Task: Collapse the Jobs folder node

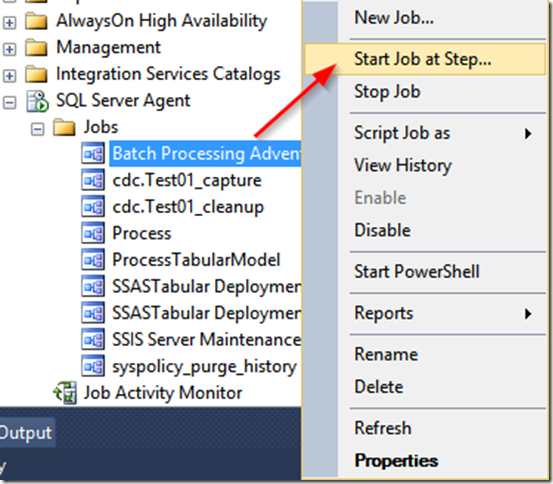Action: pos(37,129)
